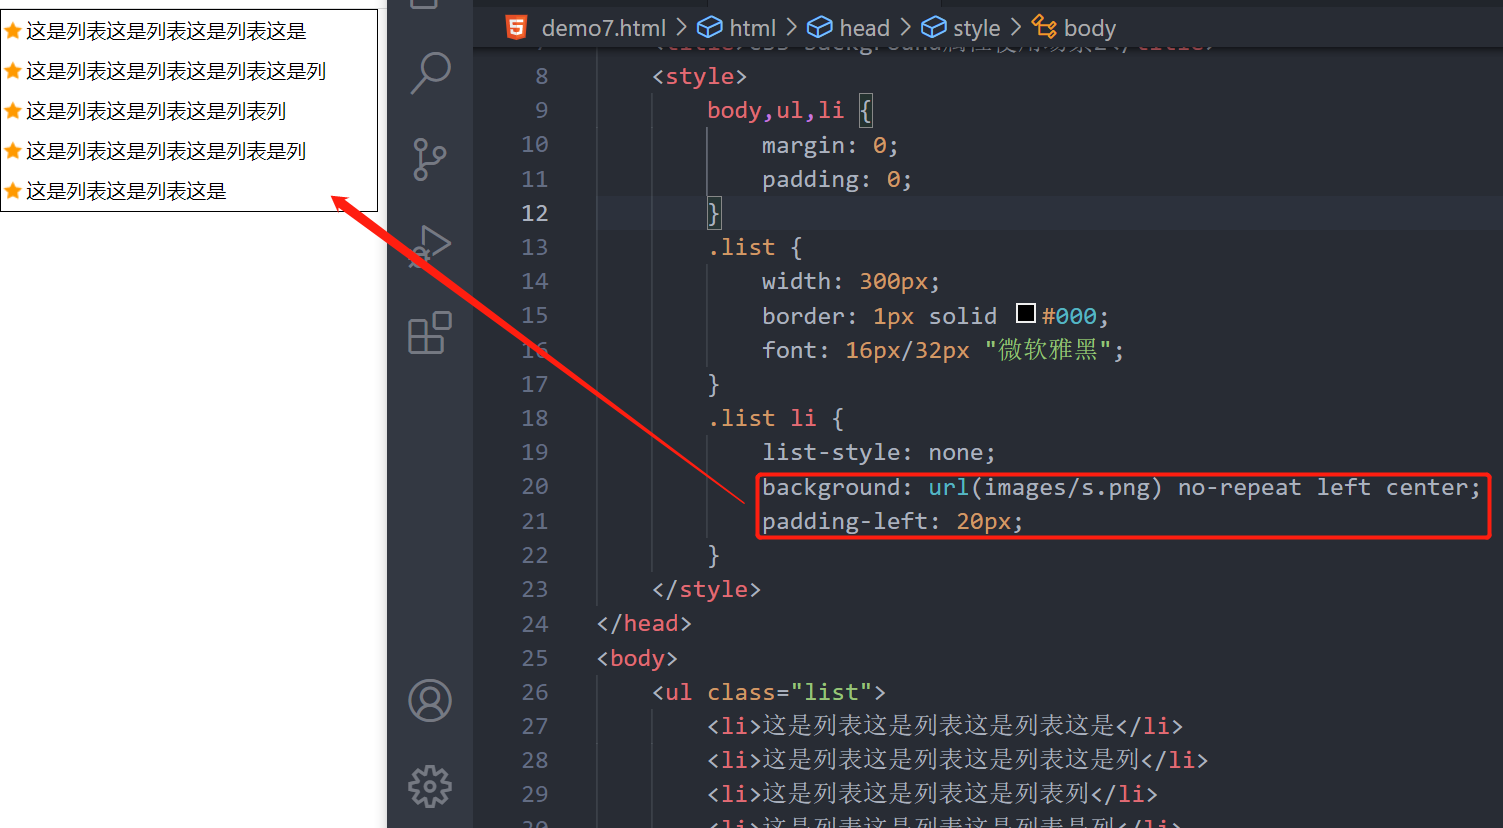This screenshot has height=828, width=1503.
Task: Open the Search view in activity bar
Action: (x=430, y=73)
